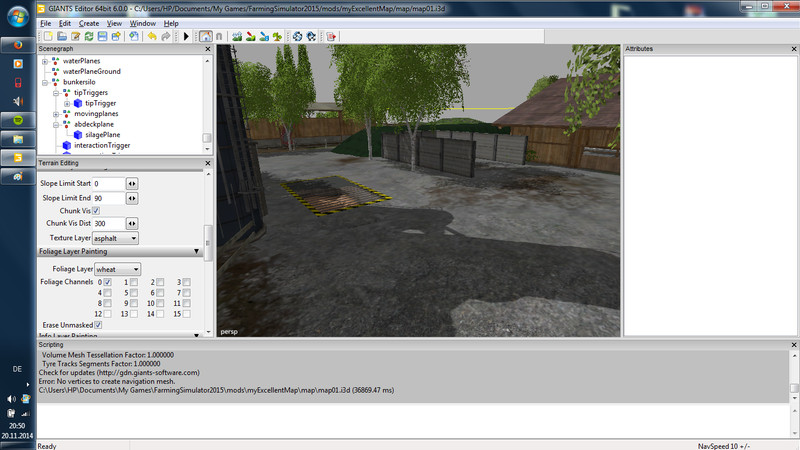Collapse the tipTriggers tree node

pyautogui.click(x=56, y=93)
